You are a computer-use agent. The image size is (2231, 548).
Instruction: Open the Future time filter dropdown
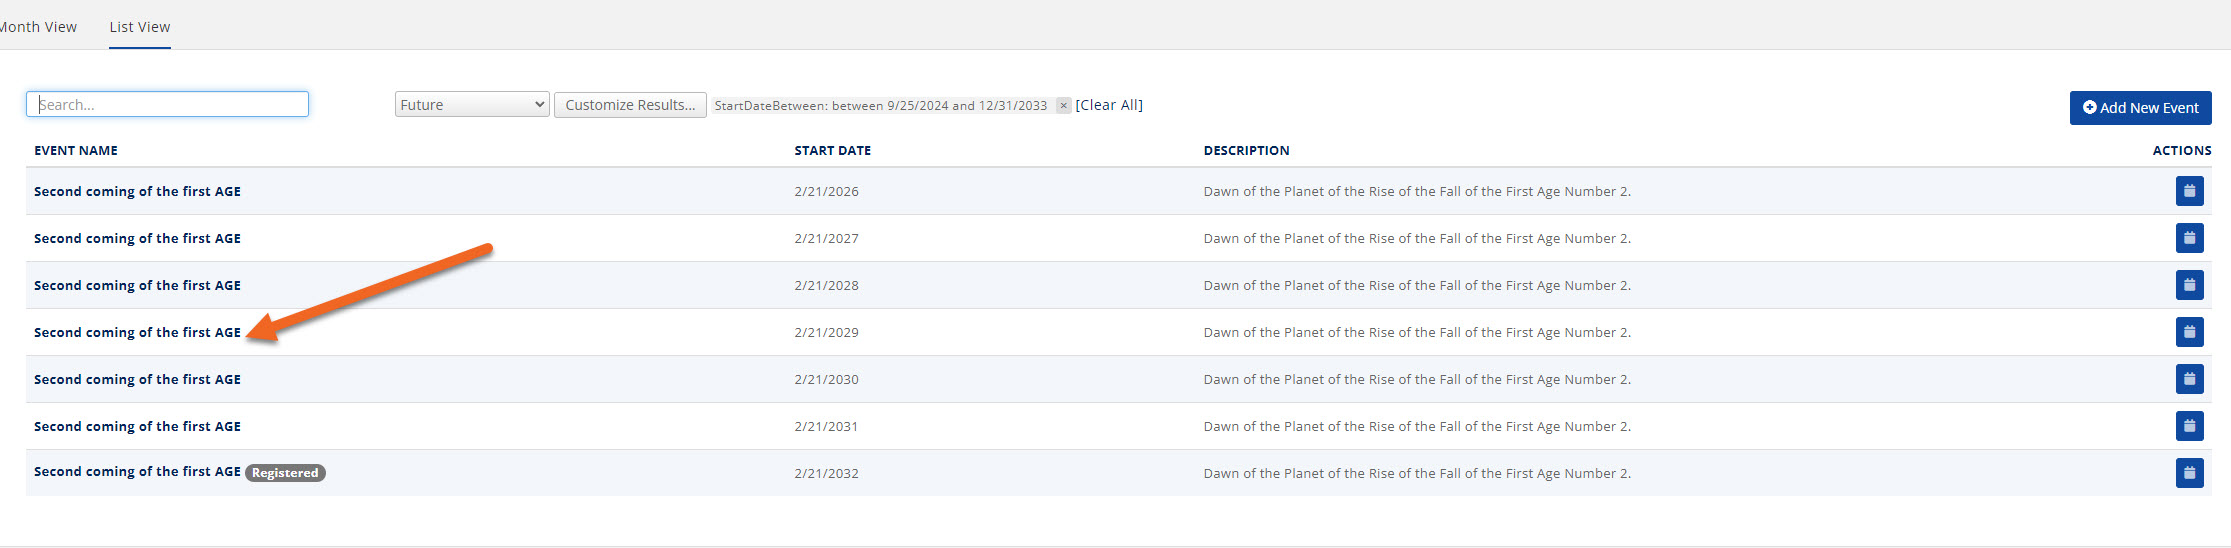pyautogui.click(x=472, y=105)
